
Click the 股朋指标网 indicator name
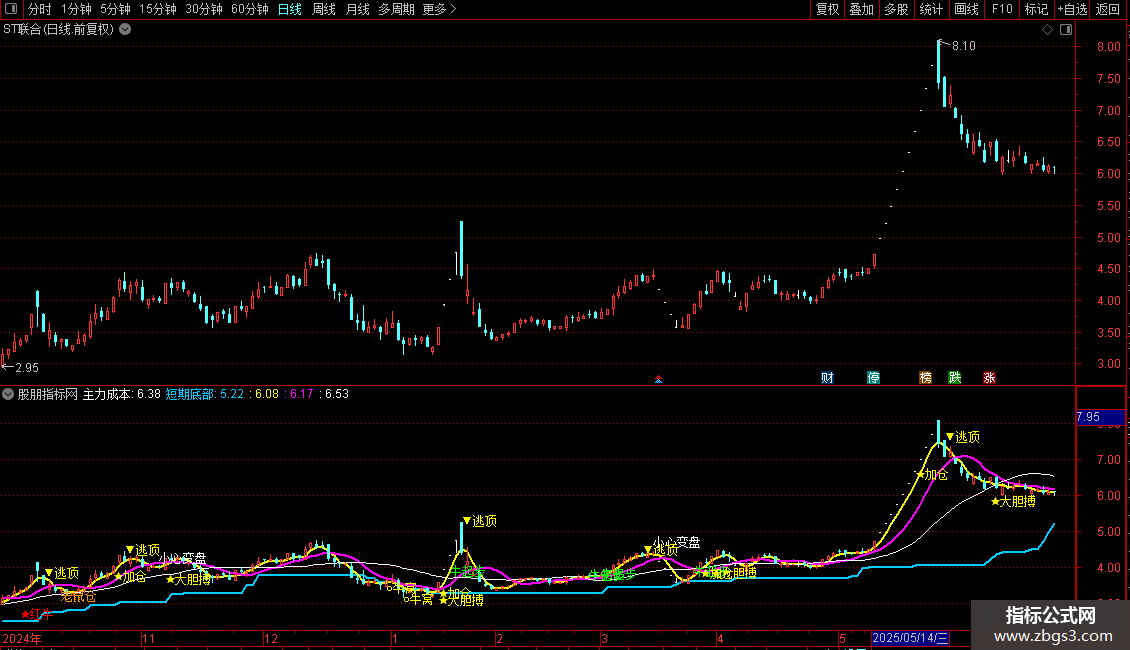tap(48, 394)
